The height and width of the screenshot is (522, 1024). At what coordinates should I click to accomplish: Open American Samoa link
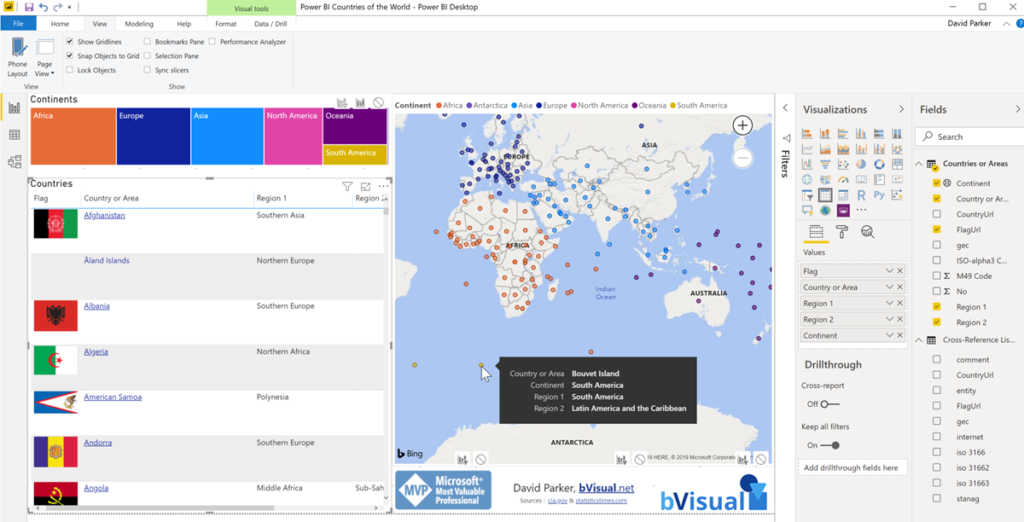tap(112, 397)
